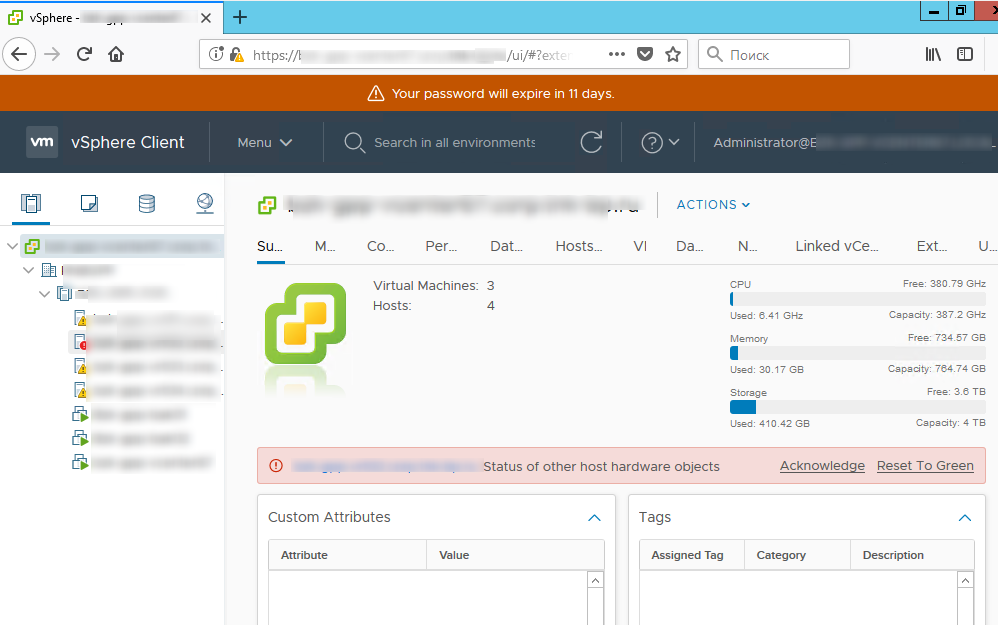The image size is (998, 625).
Task: Save page to Pocket icon
Action: pos(645,54)
